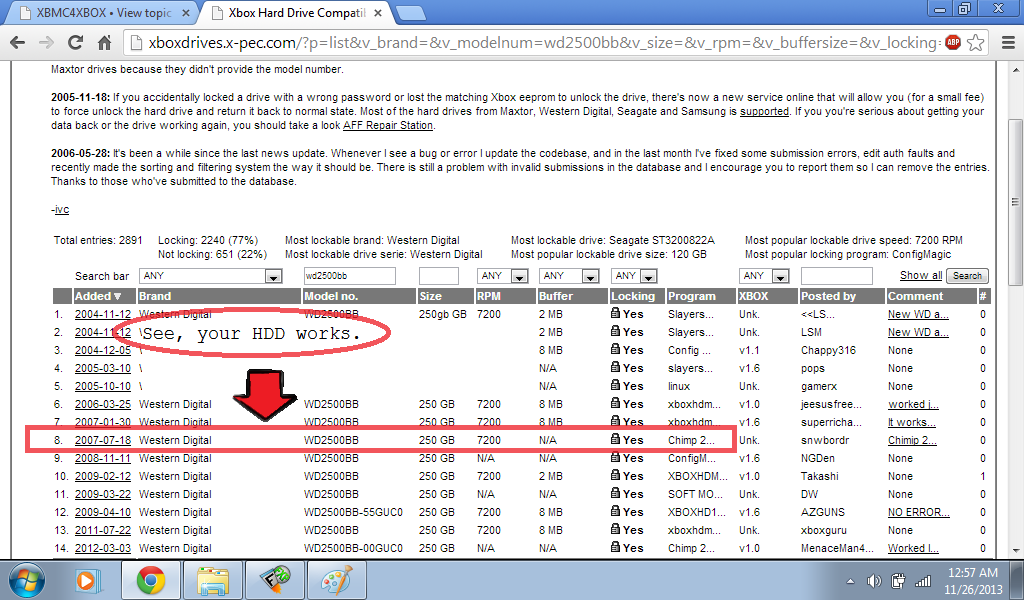Reload the current page
The height and width of the screenshot is (600, 1024).
pos(75,43)
